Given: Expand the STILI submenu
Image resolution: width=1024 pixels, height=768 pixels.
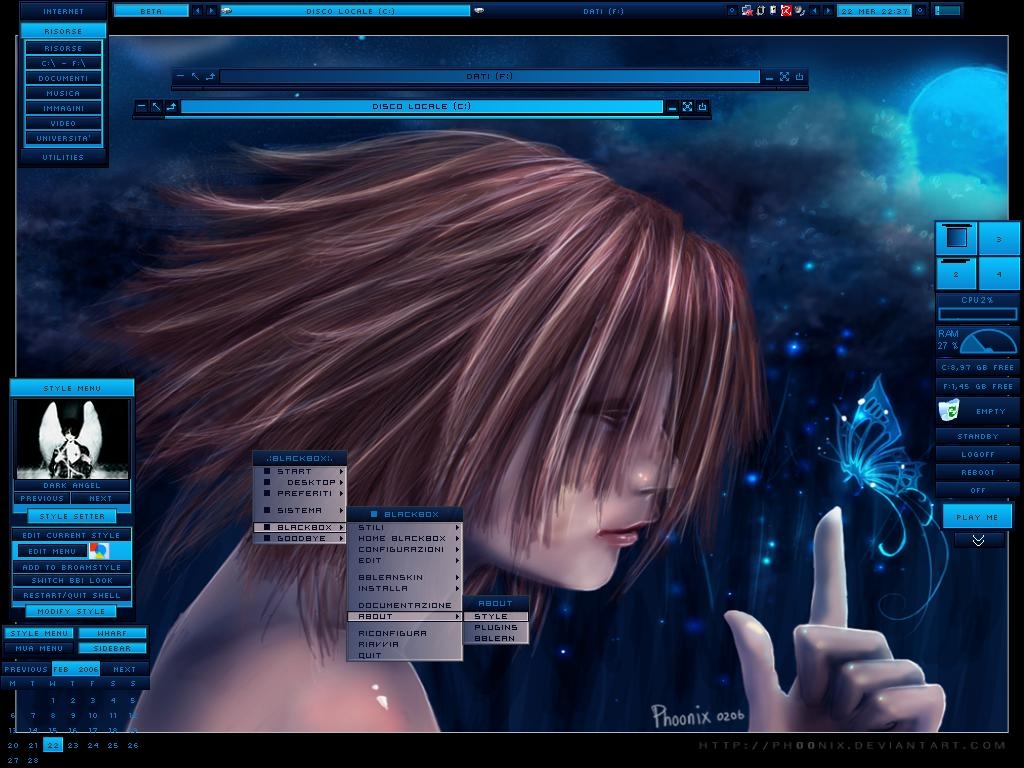Looking at the screenshot, I should (404, 527).
